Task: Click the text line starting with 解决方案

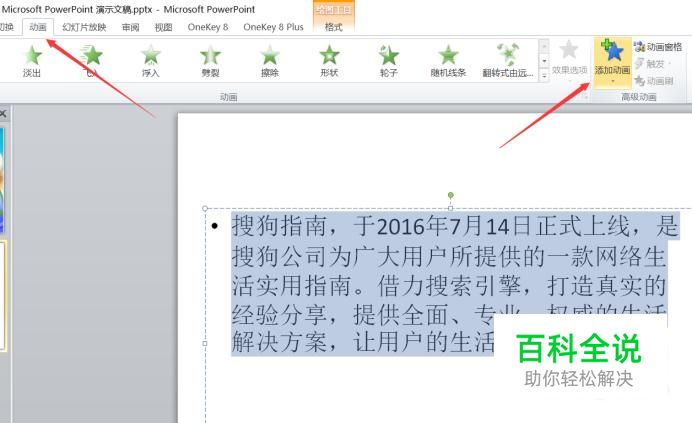Action: tap(363, 342)
